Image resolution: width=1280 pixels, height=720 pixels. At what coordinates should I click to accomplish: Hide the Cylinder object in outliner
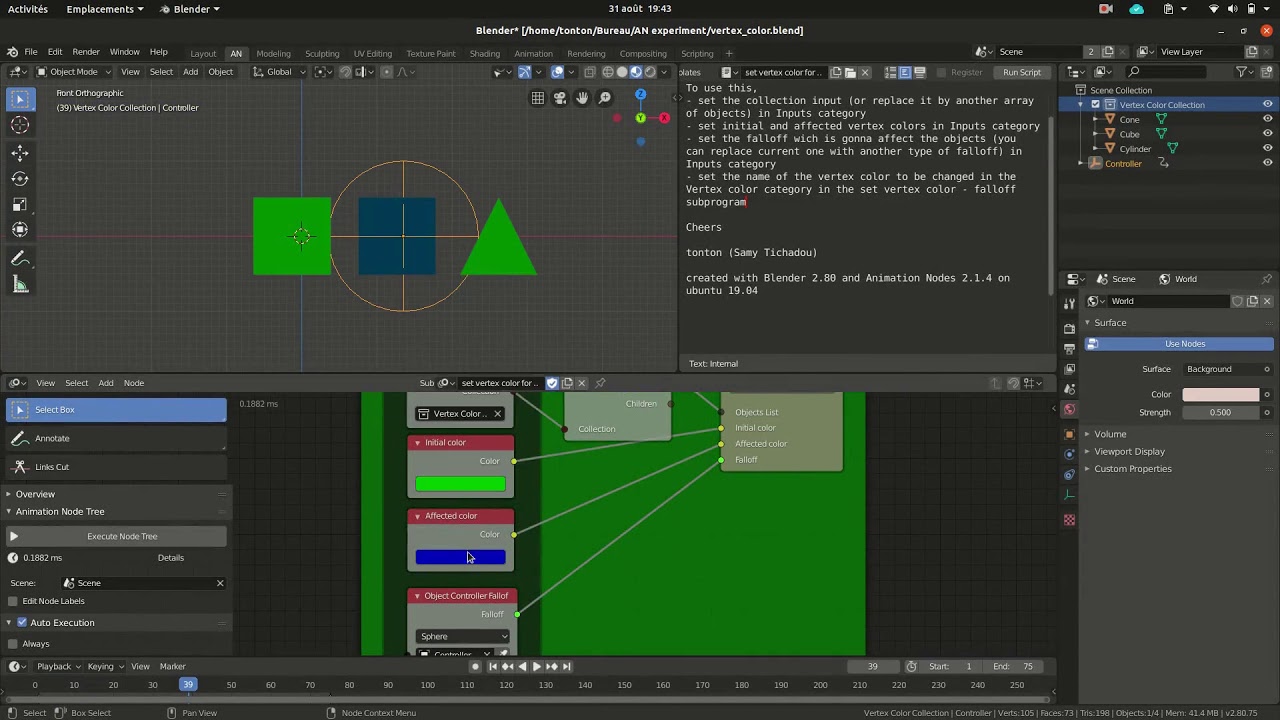(x=1267, y=148)
